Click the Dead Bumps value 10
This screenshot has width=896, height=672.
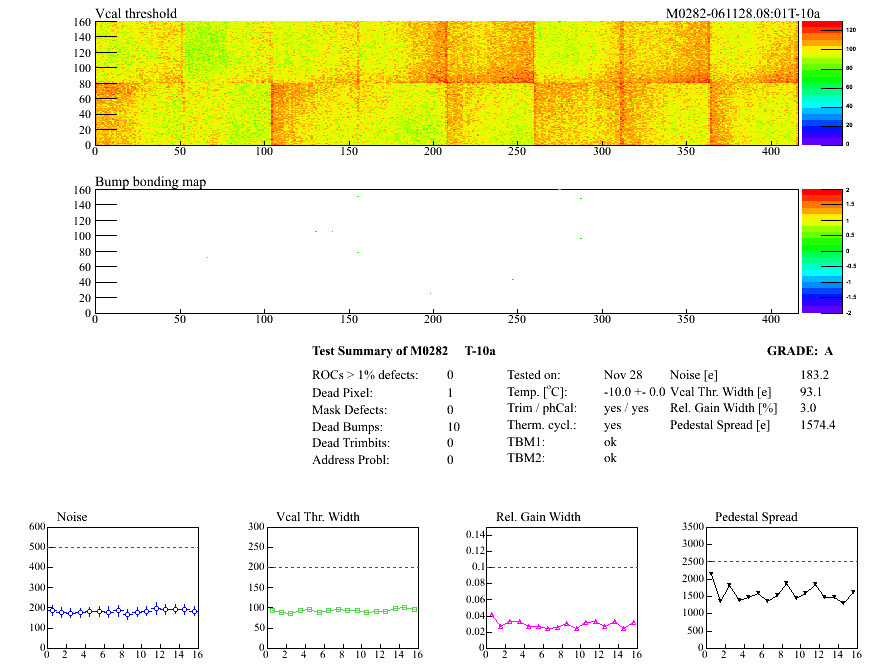point(453,427)
